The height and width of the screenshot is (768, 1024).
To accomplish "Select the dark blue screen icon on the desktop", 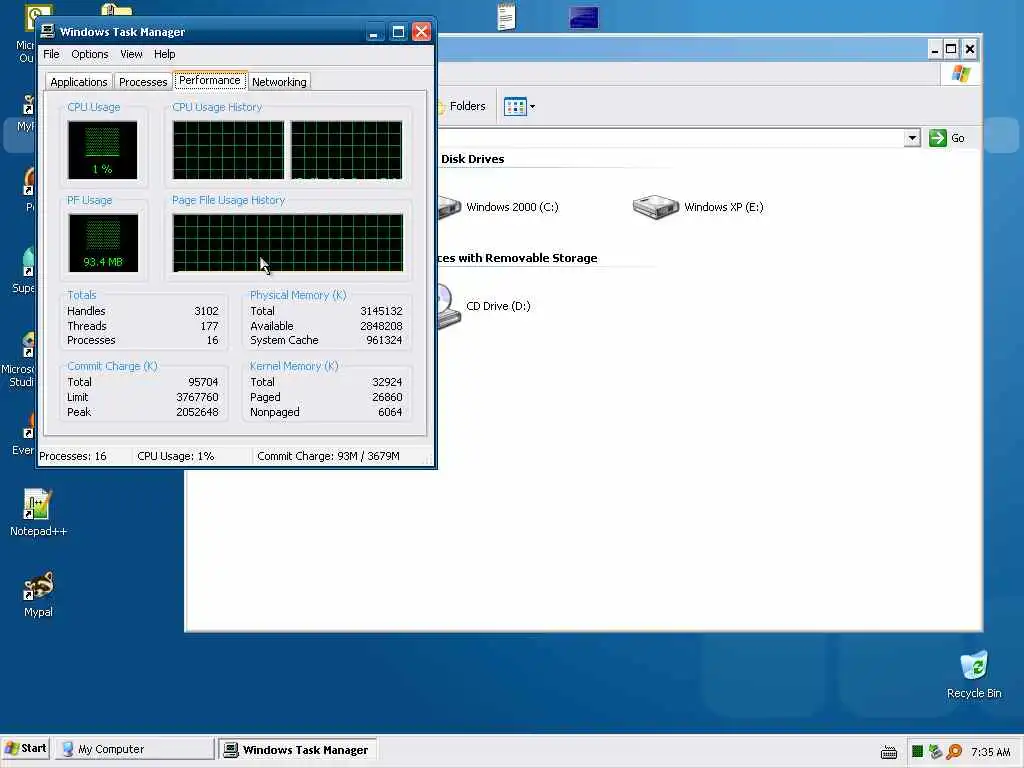I will tap(584, 17).
